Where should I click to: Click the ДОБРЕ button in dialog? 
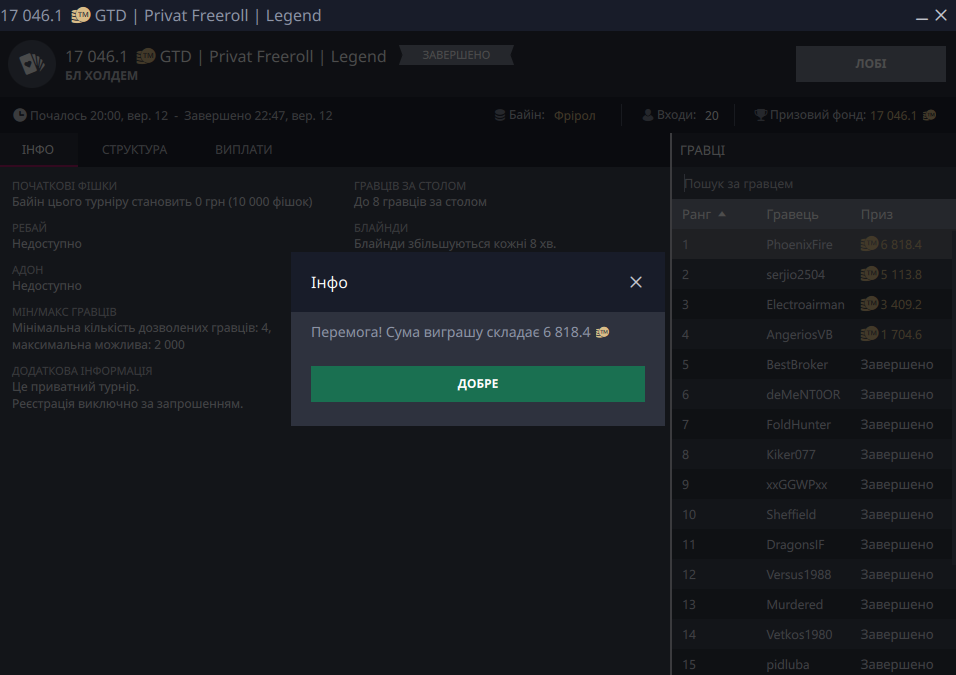point(477,384)
